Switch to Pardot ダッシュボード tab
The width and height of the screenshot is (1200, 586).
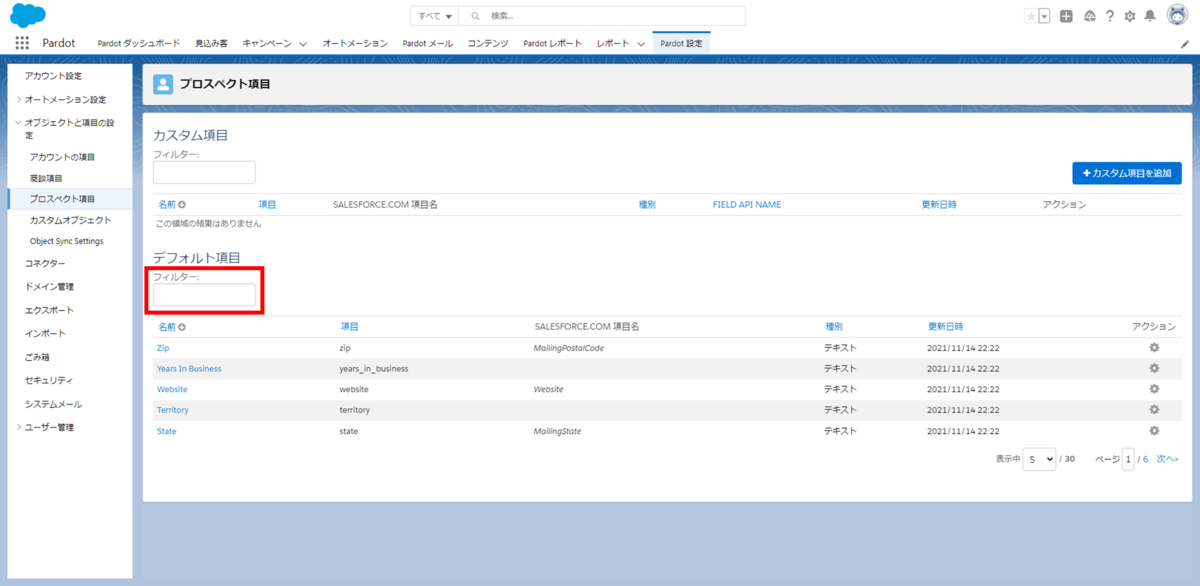point(139,44)
